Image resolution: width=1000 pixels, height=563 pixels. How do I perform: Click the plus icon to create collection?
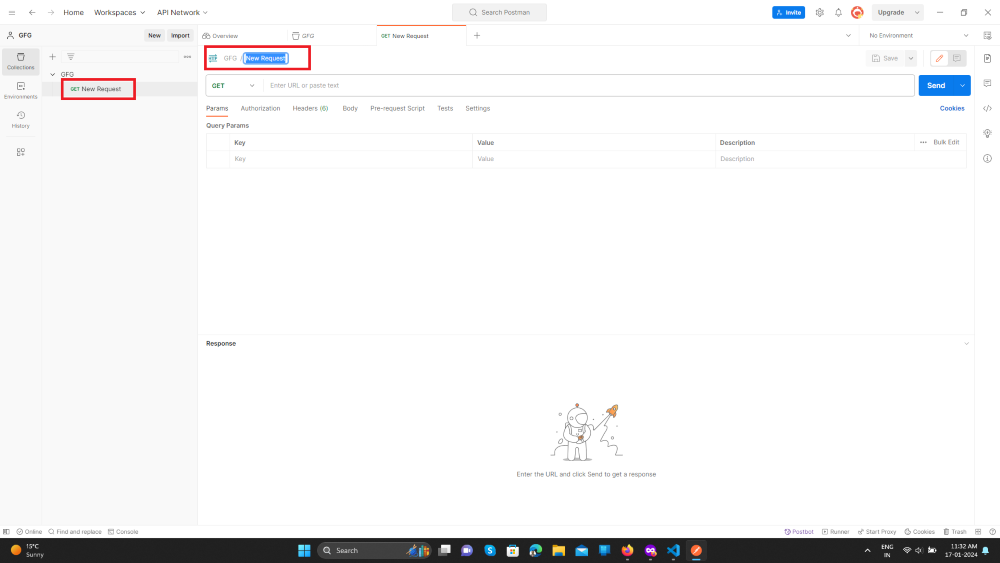[52, 57]
